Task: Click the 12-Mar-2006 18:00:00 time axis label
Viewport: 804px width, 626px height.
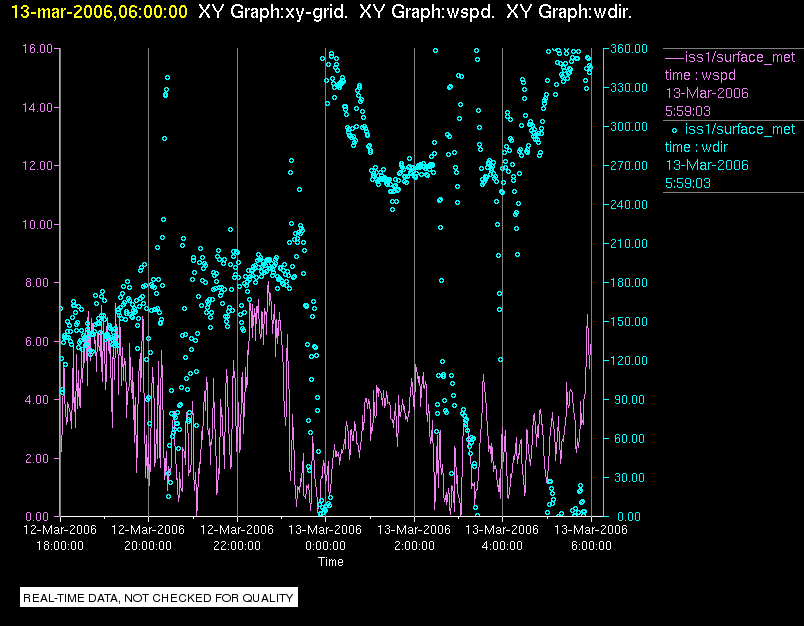Action: [x=59, y=538]
